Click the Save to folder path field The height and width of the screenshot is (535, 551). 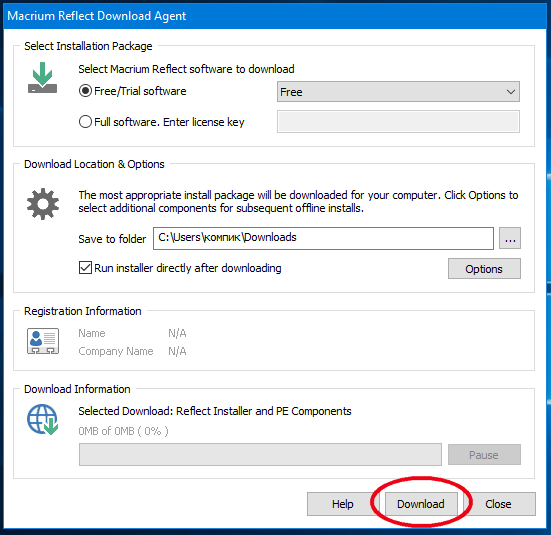tap(323, 238)
